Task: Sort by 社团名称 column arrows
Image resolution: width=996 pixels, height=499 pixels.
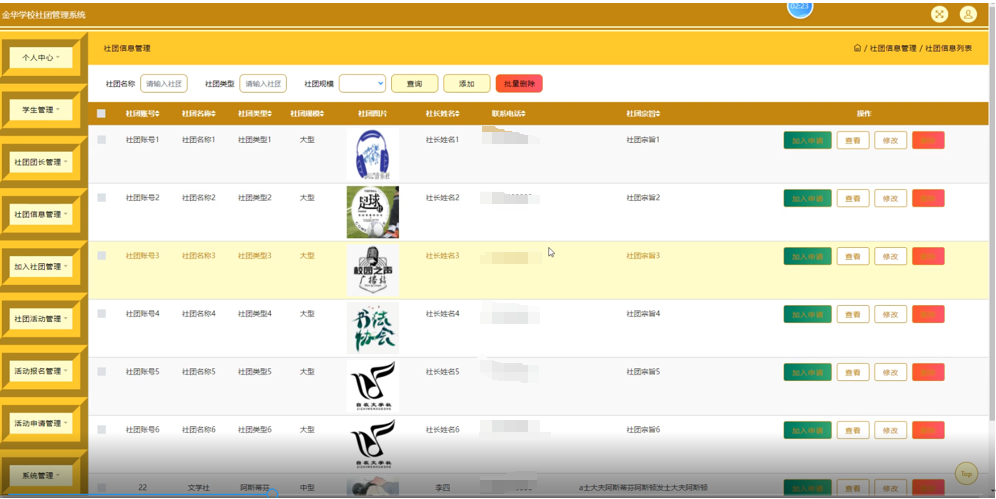Action: [213, 114]
